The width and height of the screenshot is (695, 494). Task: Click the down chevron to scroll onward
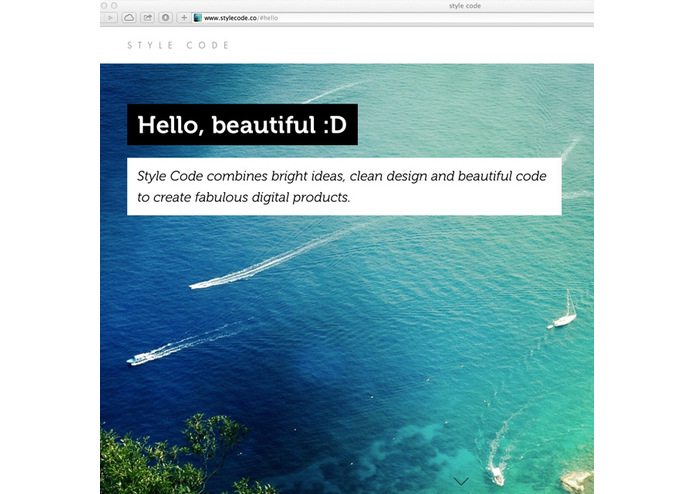[461, 481]
